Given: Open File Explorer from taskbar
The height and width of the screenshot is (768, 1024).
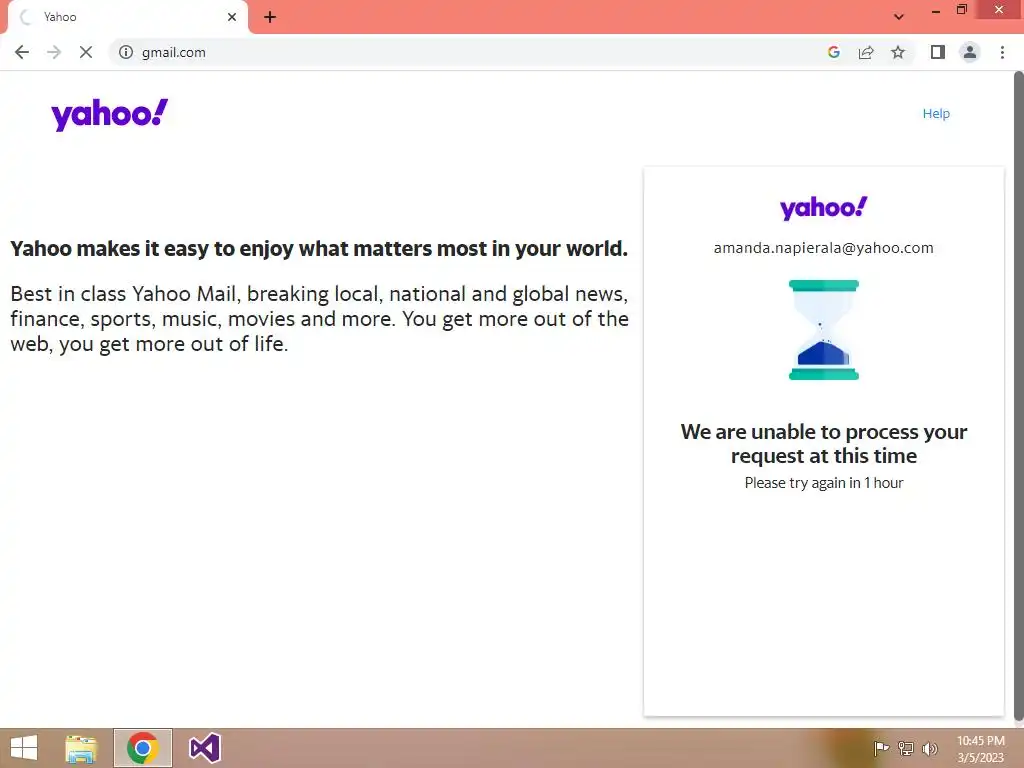Looking at the screenshot, I should pyautogui.click(x=81, y=748).
